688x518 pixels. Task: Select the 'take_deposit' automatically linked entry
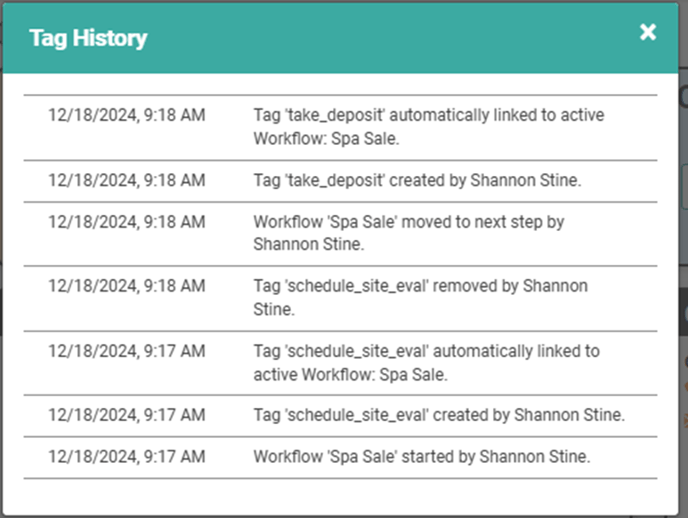click(340, 128)
